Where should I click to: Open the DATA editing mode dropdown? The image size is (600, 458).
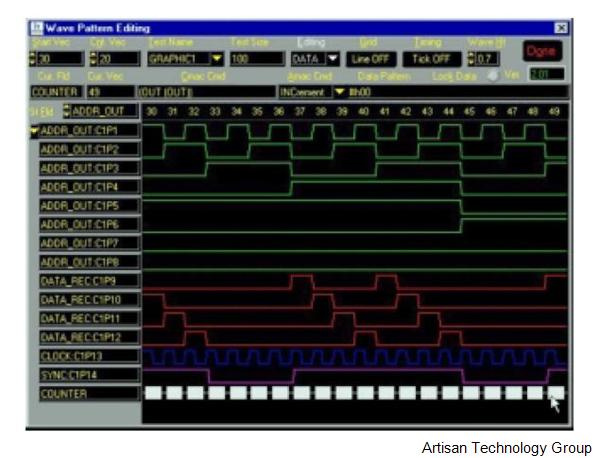(333, 59)
